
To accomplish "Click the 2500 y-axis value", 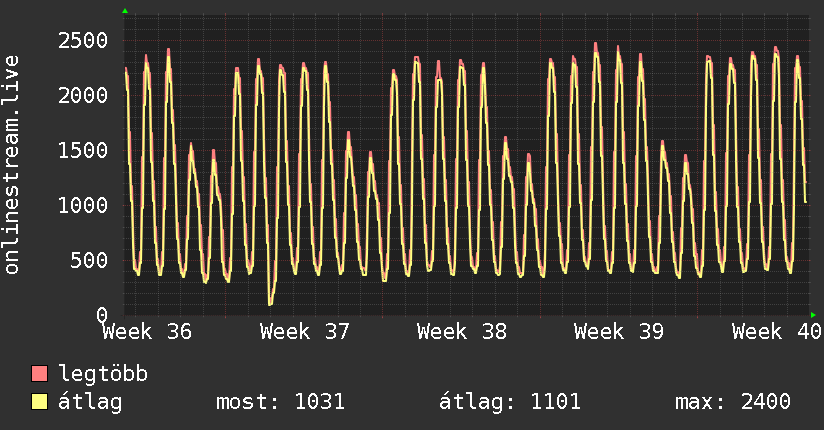I will click(83, 40).
